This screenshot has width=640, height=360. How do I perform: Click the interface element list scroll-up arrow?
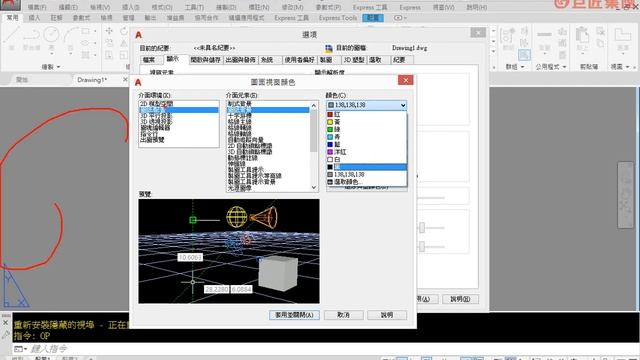[x=313, y=105]
